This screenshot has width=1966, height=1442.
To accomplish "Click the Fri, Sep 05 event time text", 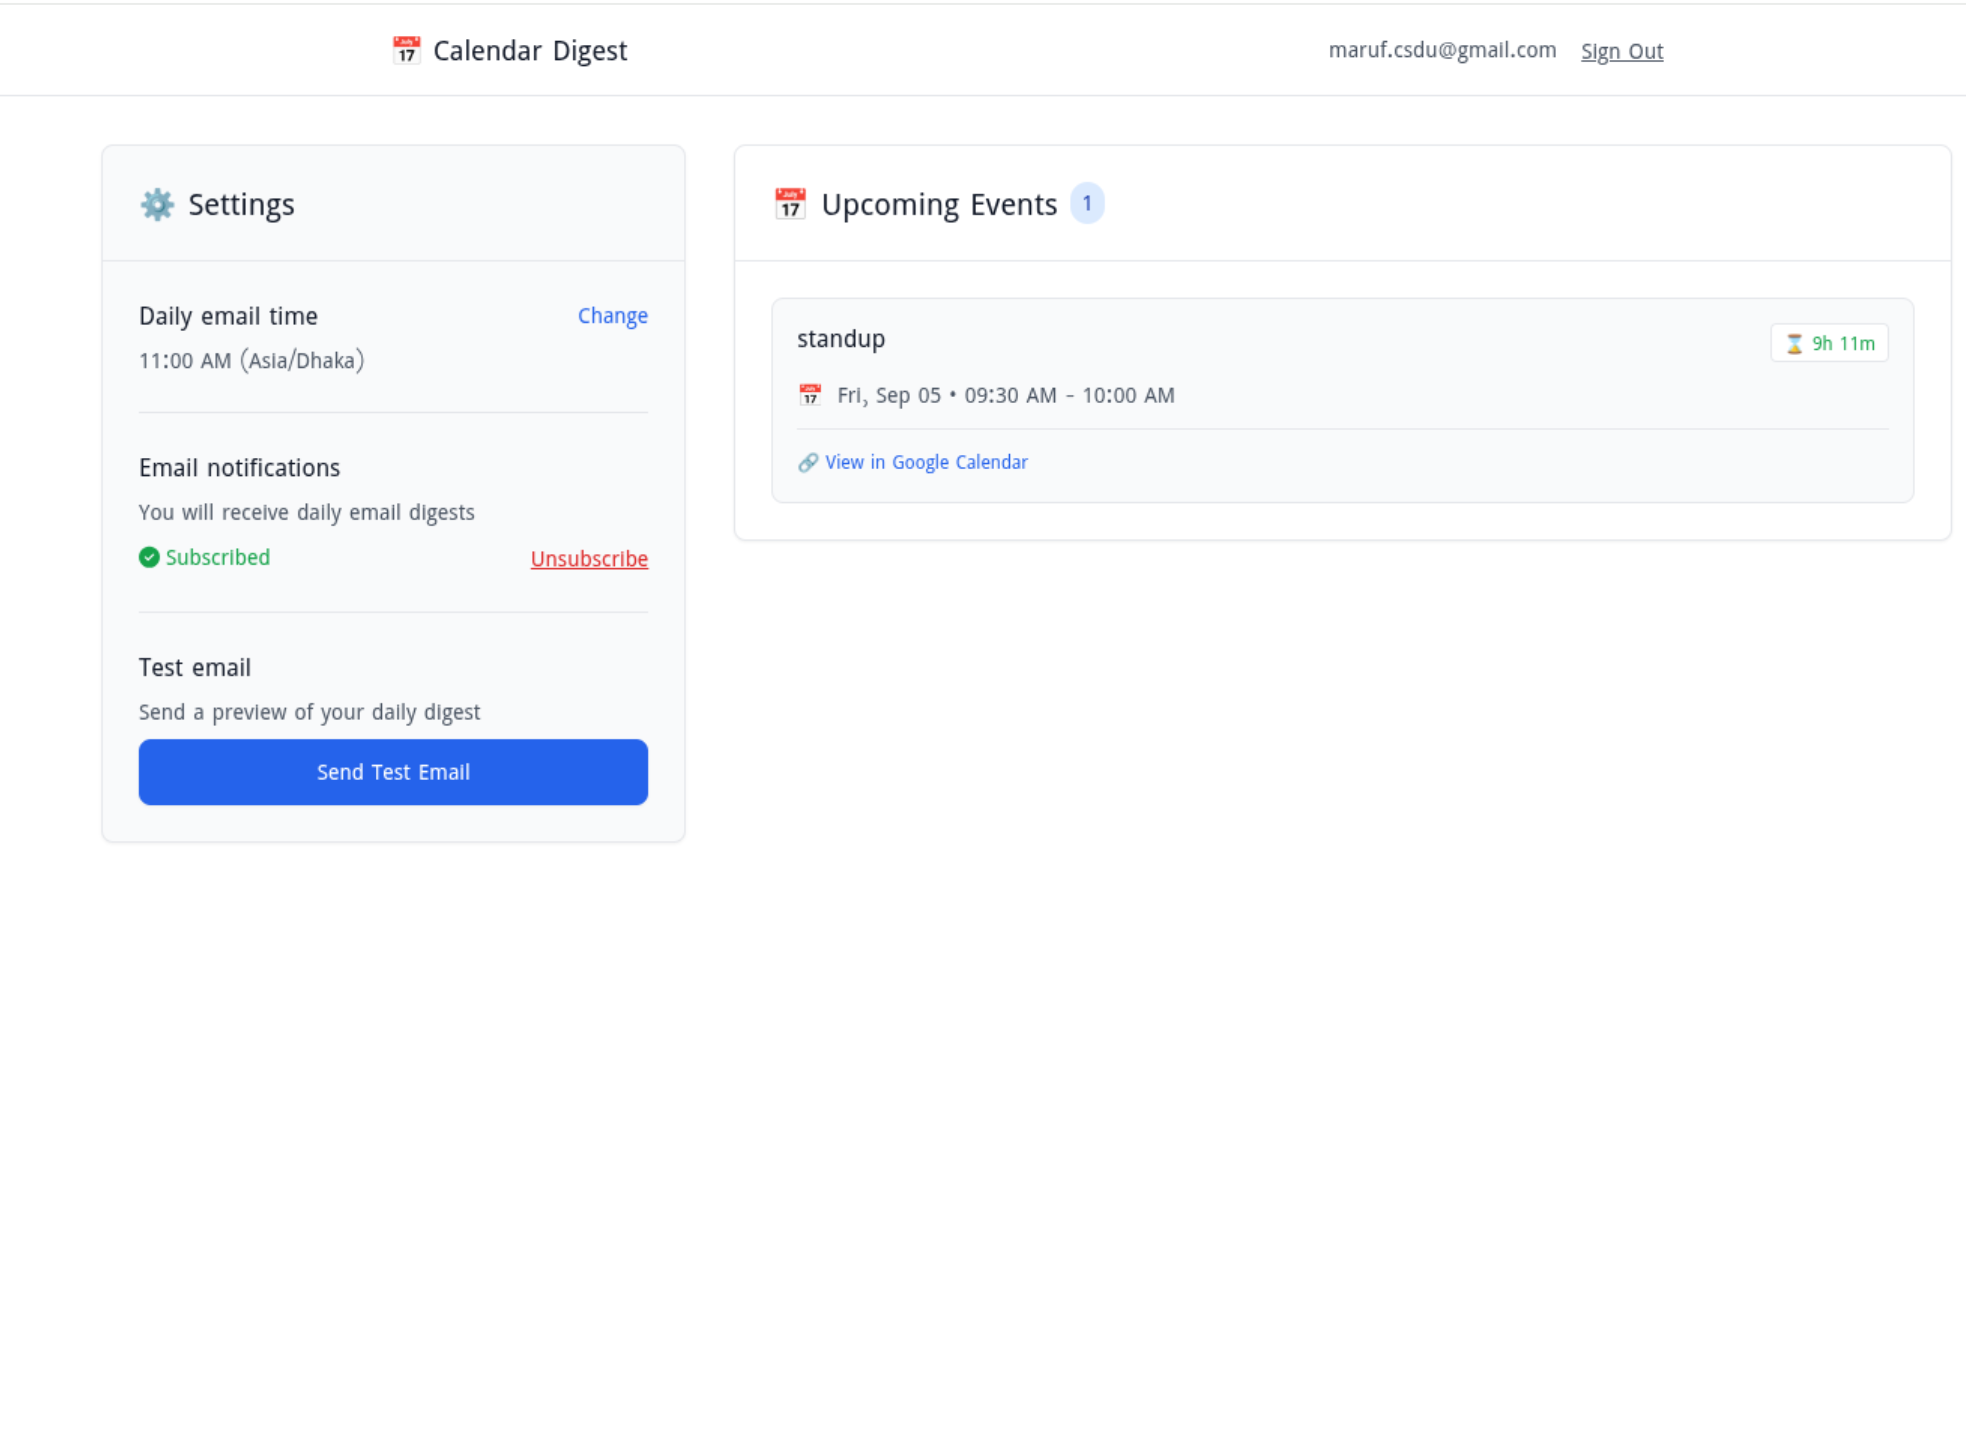I will [1006, 395].
